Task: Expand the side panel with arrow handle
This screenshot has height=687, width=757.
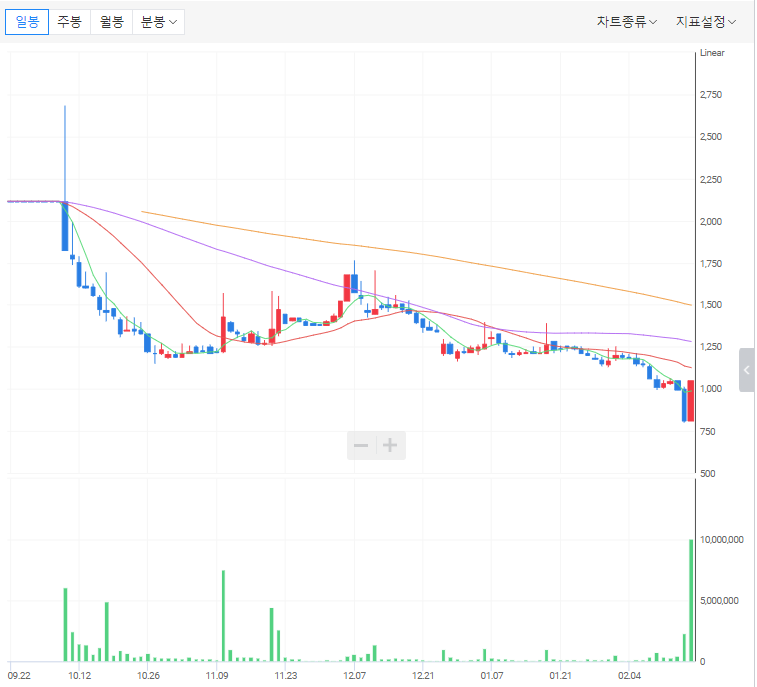Action: tap(747, 370)
